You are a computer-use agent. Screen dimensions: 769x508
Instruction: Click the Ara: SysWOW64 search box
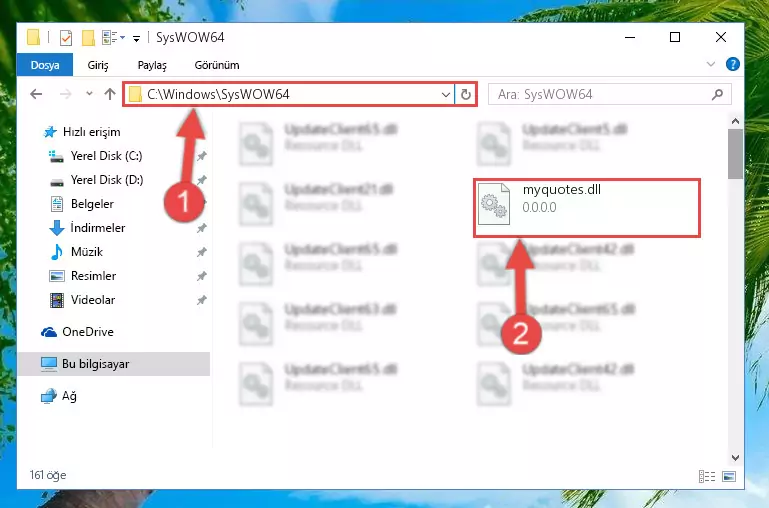point(610,94)
